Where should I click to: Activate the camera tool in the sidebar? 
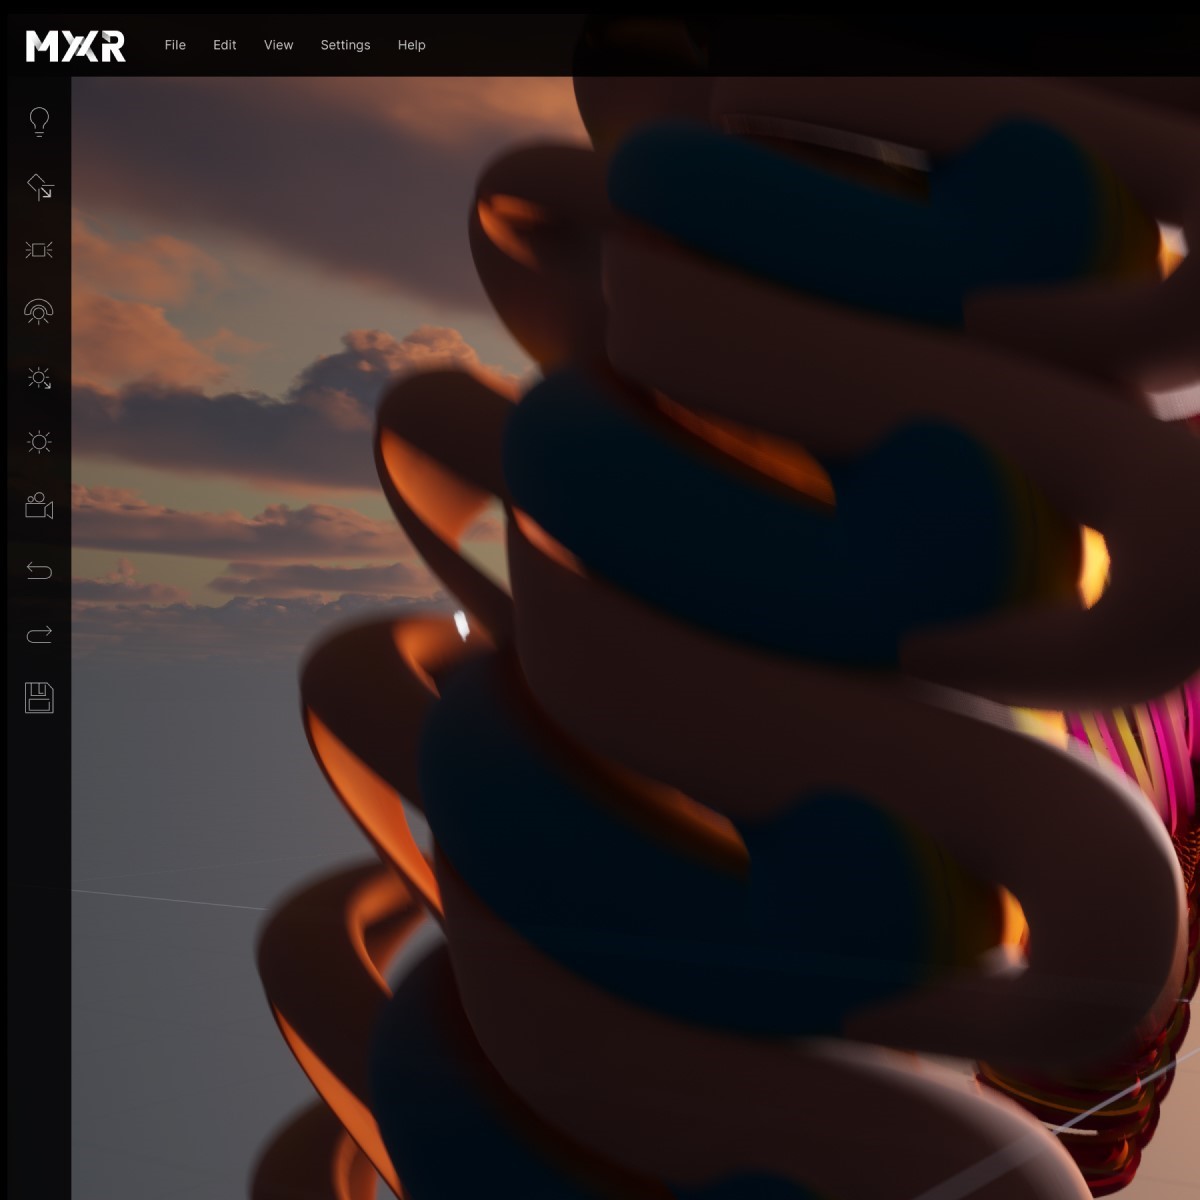[x=38, y=508]
